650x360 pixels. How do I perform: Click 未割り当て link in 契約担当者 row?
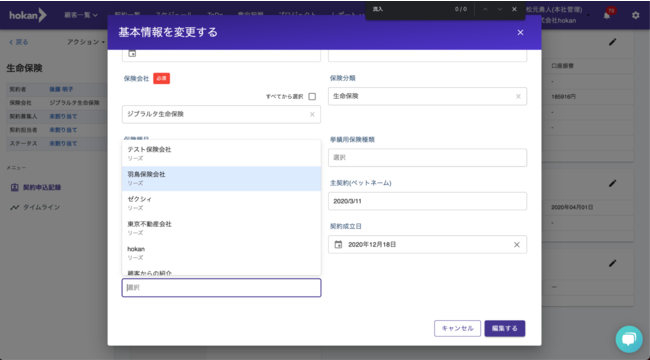[x=63, y=130]
